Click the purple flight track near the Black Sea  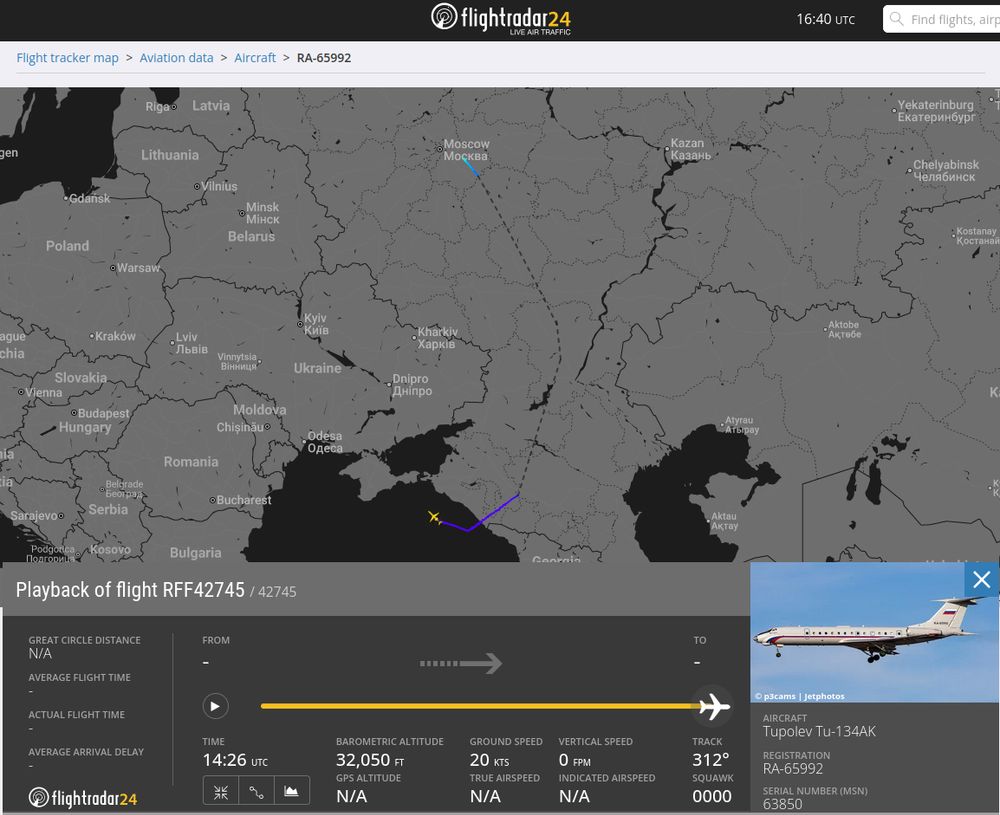(480, 514)
